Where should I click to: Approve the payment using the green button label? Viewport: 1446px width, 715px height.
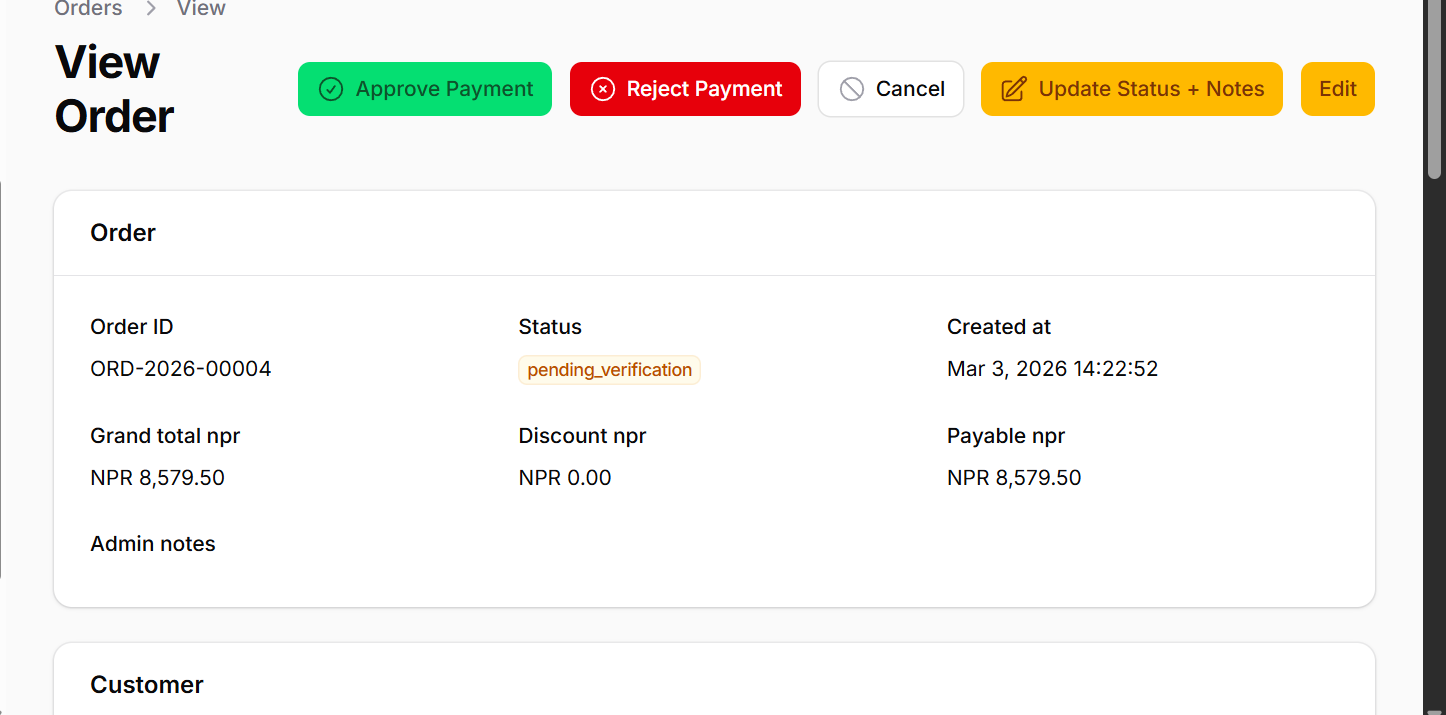tap(444, 89)
